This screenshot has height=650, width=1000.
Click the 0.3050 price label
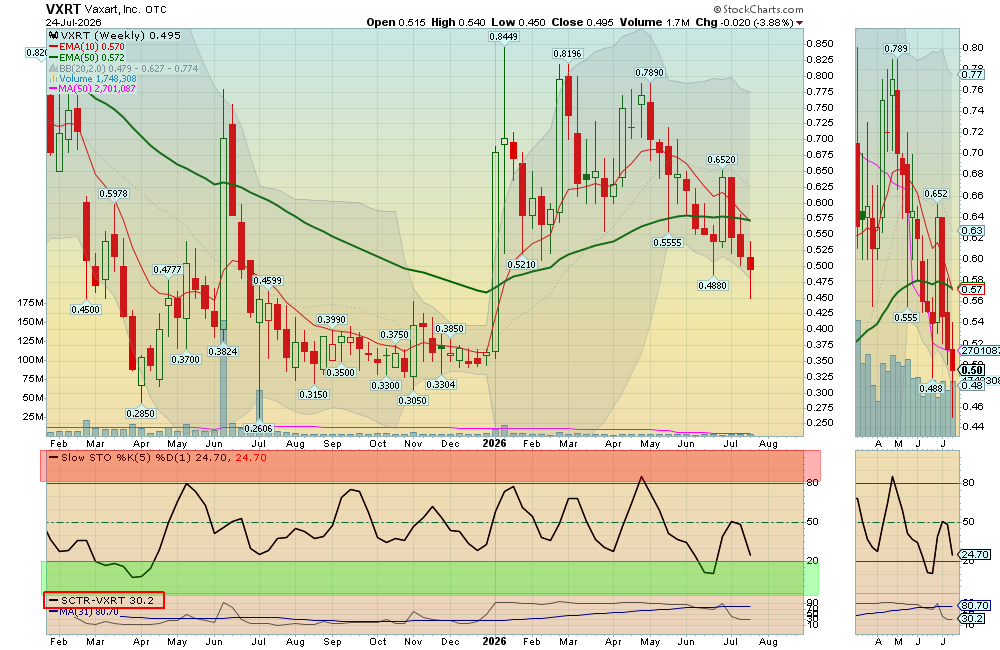click(x=413, y=401)
